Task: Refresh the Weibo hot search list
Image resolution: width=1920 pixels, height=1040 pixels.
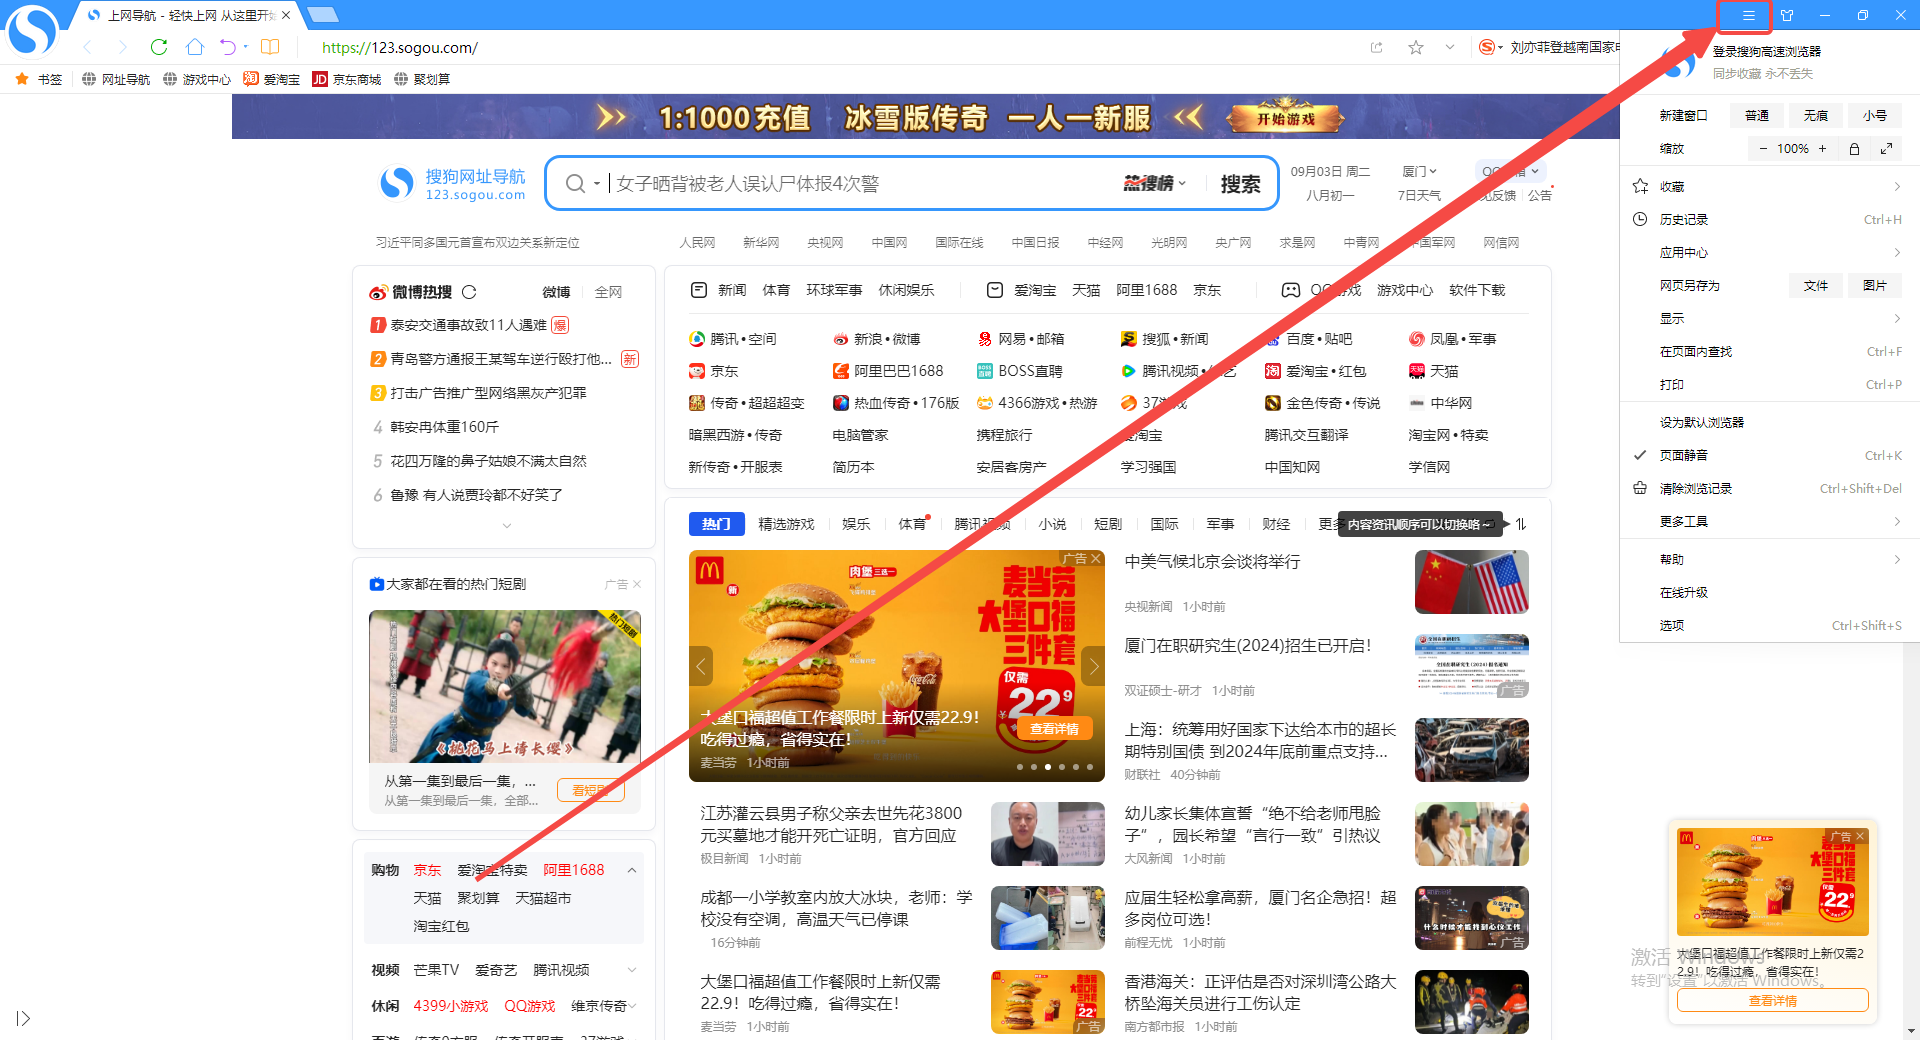Action: click(469, 292)
